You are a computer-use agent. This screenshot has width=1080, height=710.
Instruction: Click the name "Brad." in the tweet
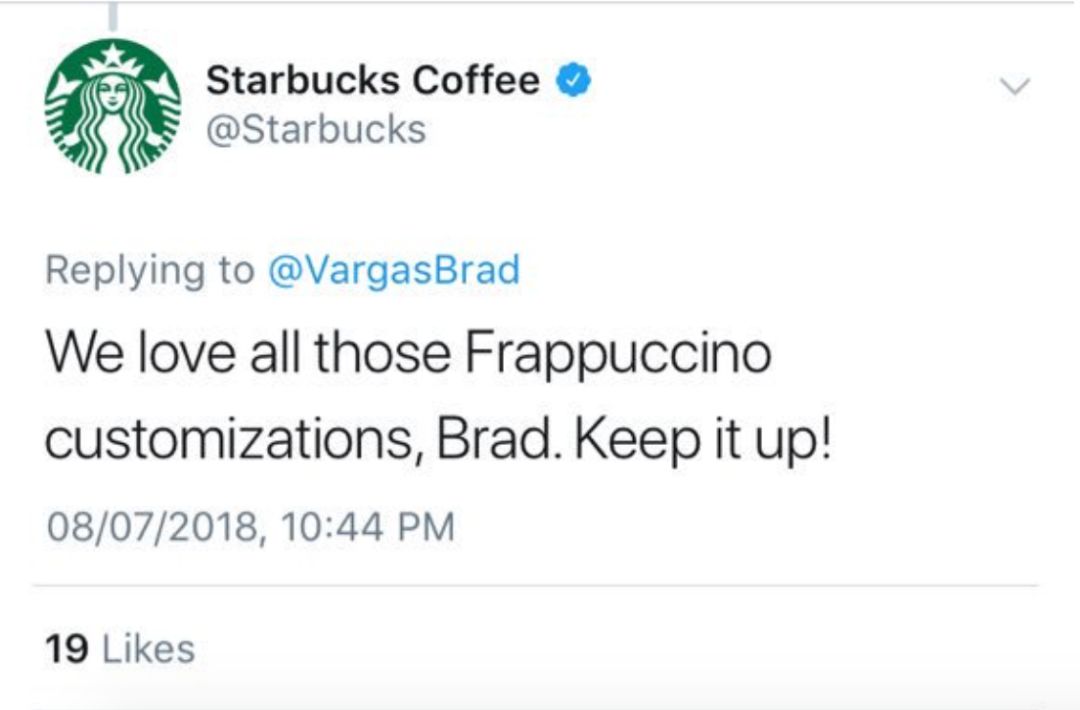tap(494, 439)
